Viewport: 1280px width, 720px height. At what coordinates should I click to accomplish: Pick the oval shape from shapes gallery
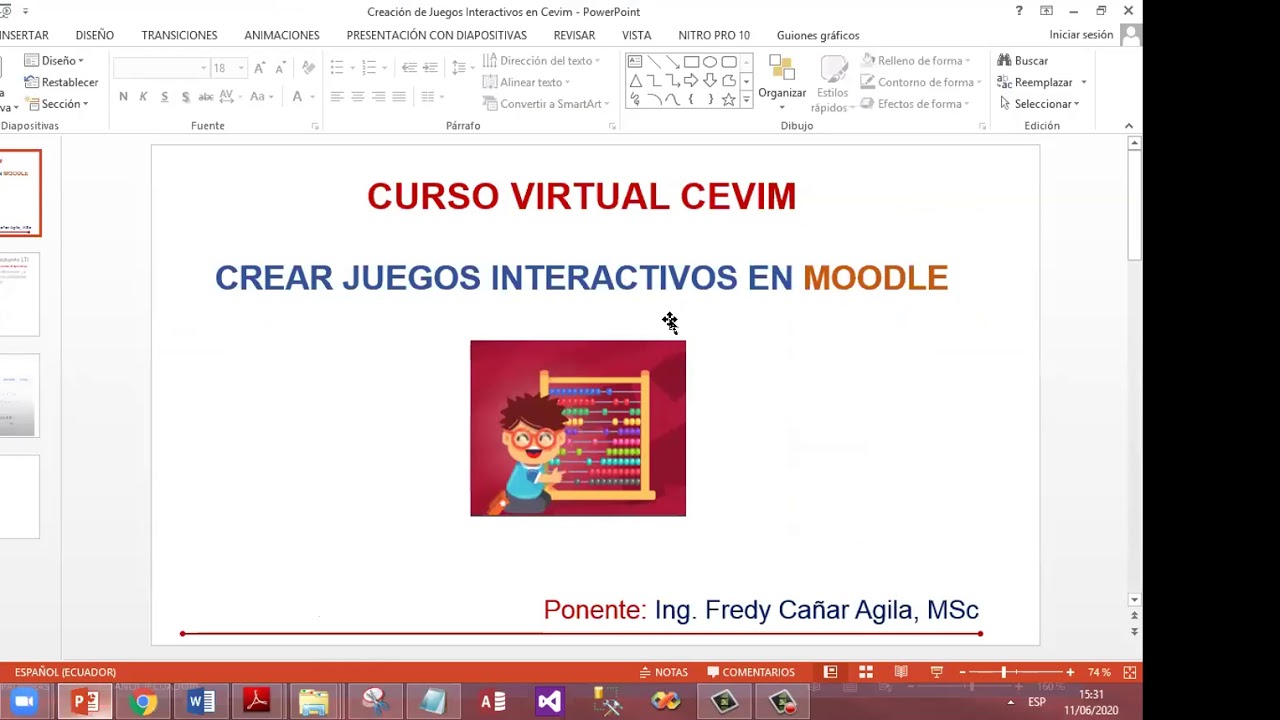pos(710,62)
